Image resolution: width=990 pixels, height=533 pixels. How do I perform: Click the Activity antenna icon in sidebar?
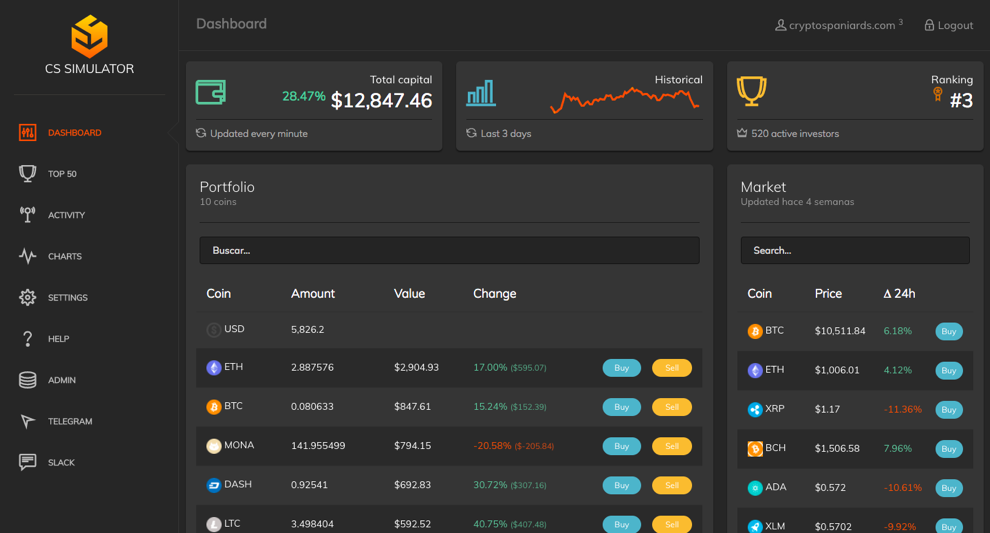(x=28, y=215)
